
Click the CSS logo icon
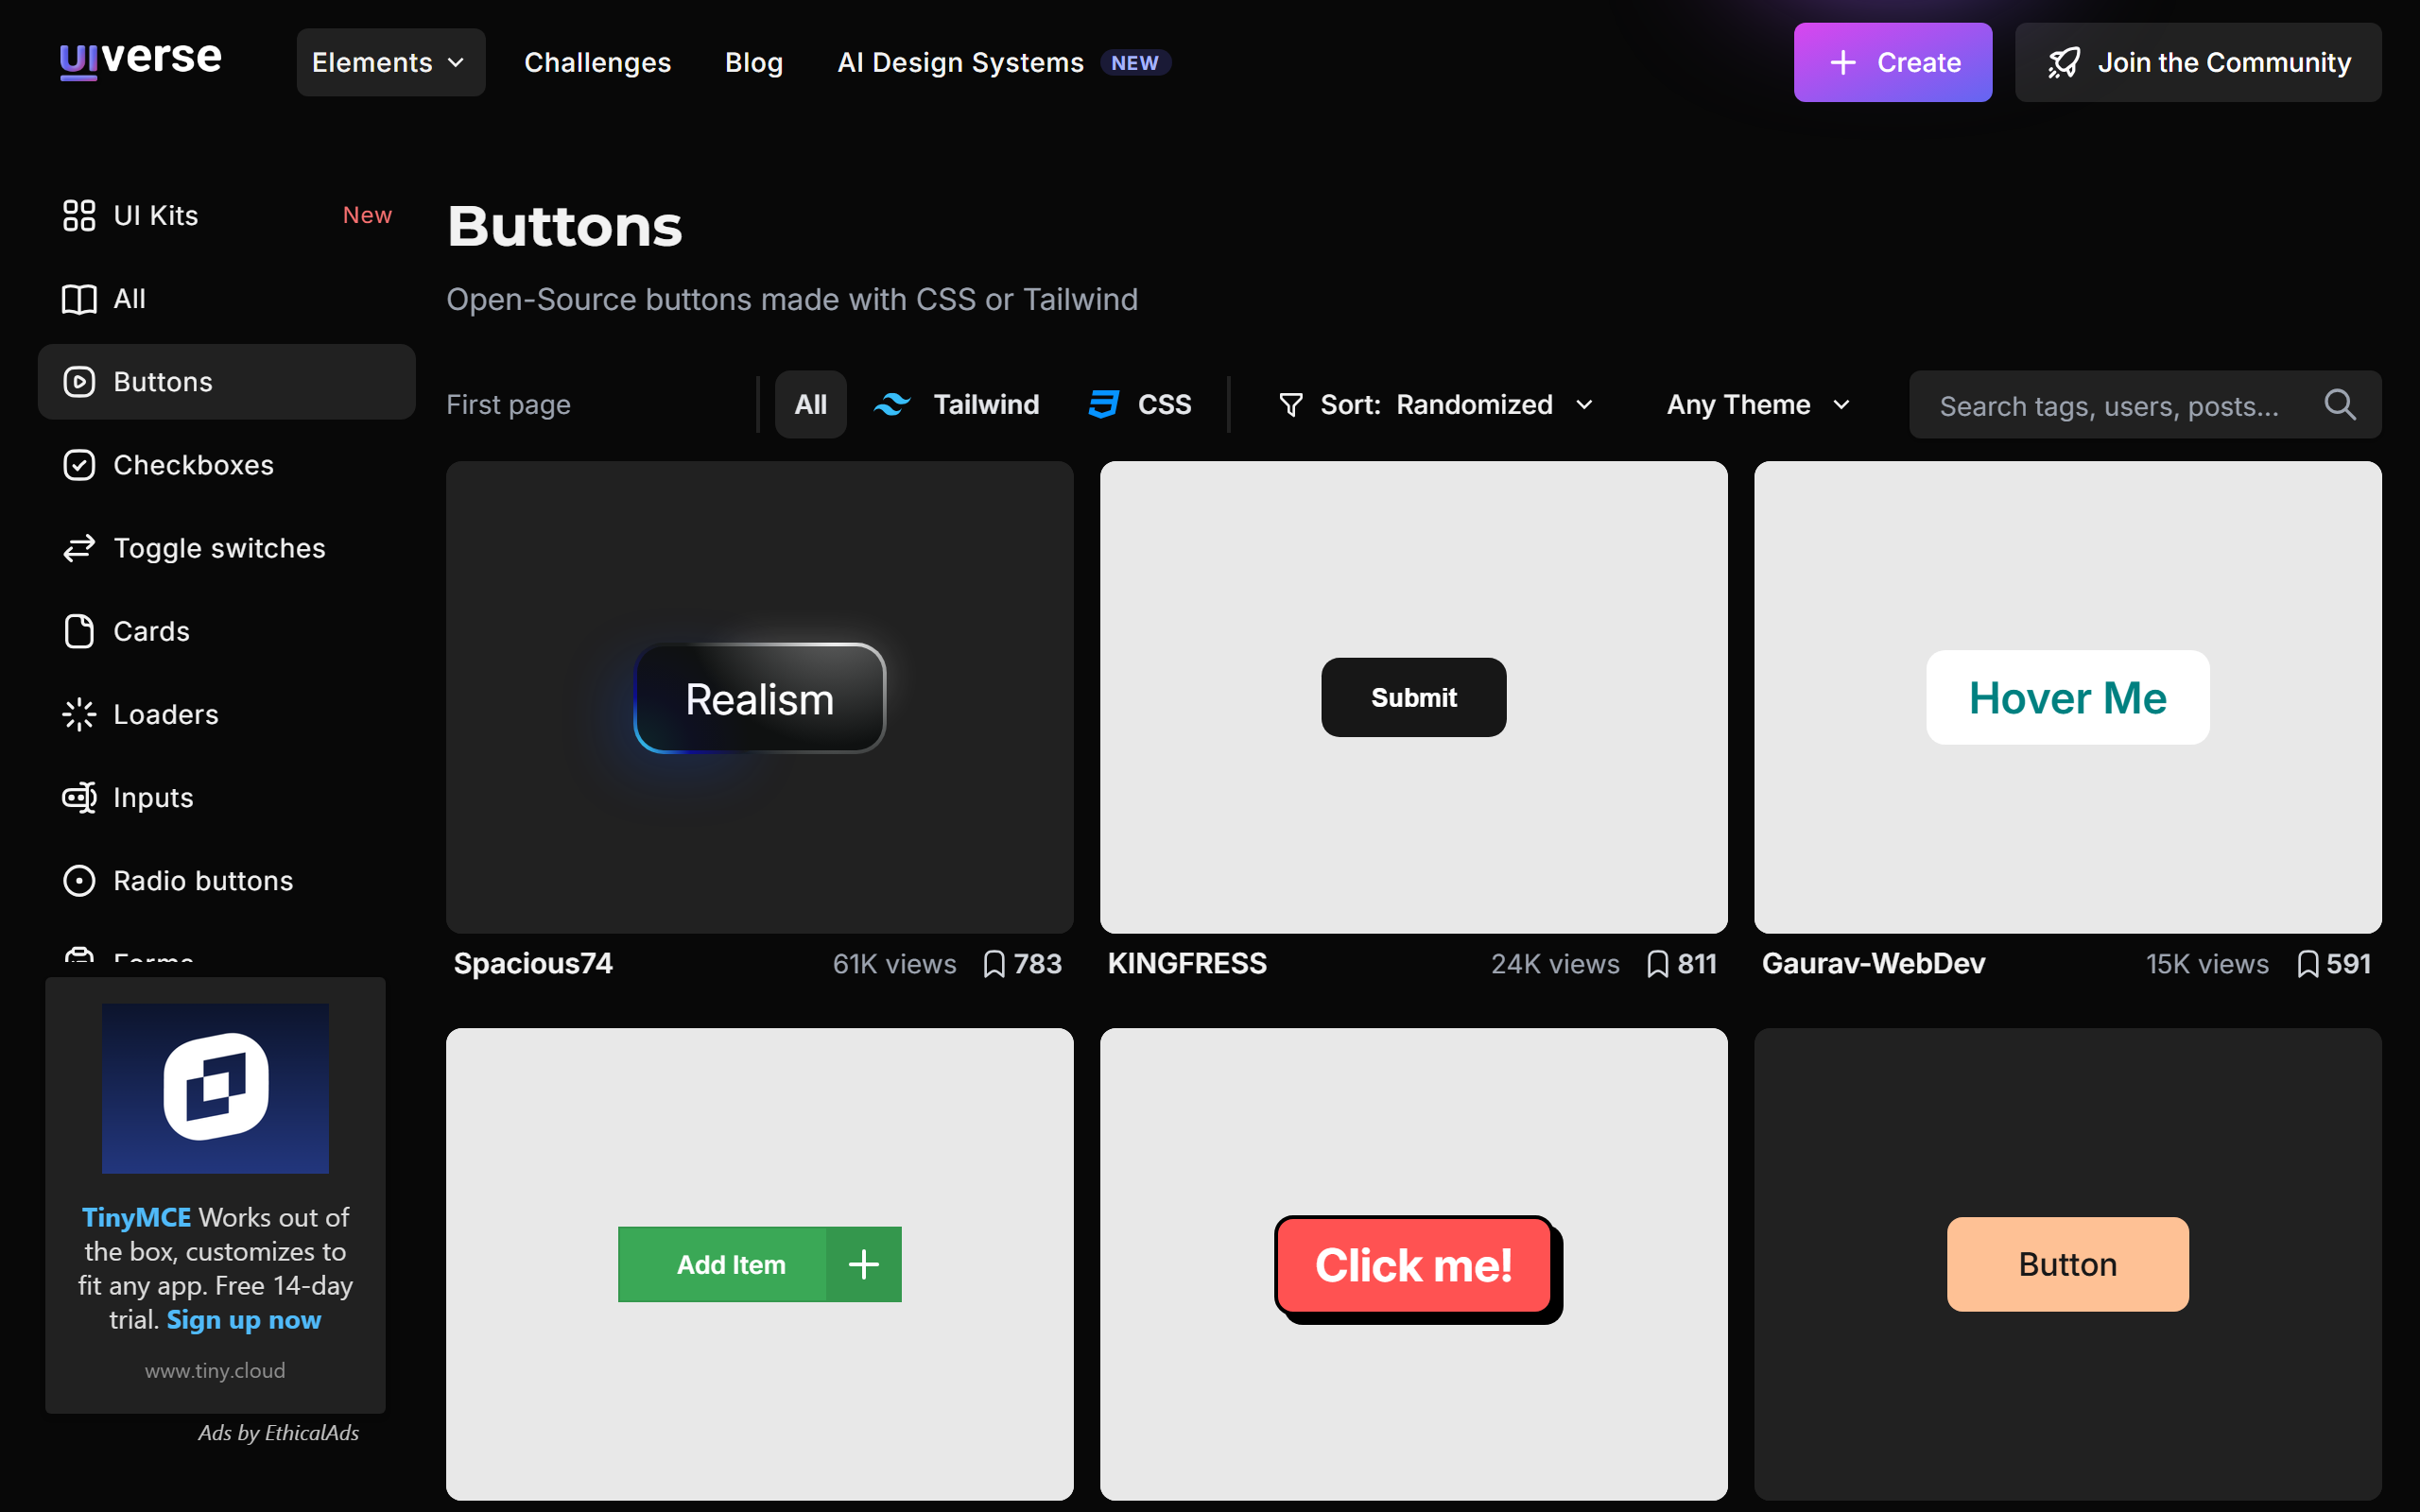pos(1104,404)
